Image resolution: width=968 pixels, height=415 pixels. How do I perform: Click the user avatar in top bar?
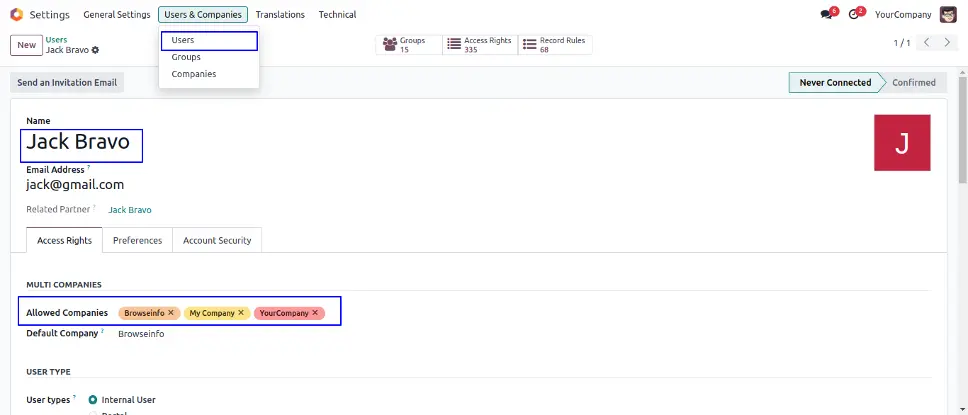[x=948, y=14]
